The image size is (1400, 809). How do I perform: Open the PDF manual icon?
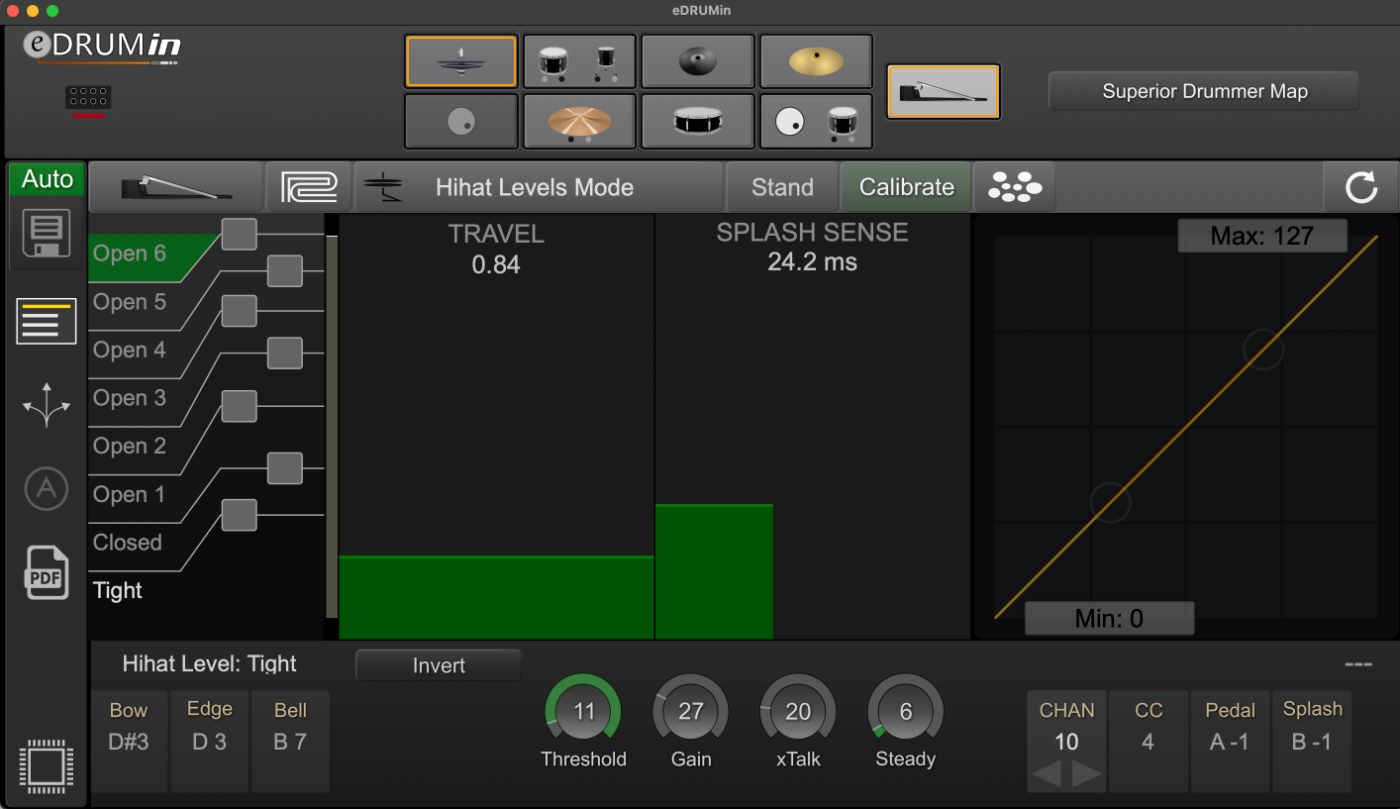[46, 573]
